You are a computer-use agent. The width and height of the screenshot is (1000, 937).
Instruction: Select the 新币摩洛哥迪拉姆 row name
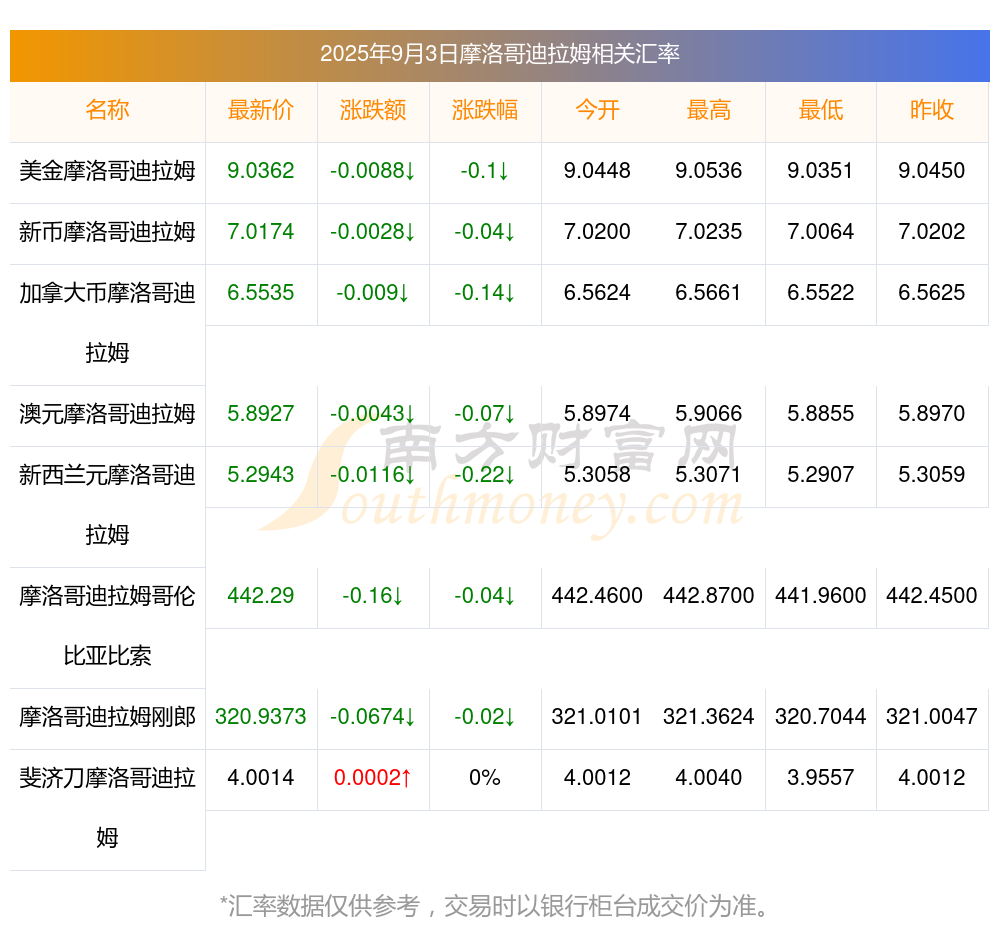pyautogui.click(x=107, y=232)
